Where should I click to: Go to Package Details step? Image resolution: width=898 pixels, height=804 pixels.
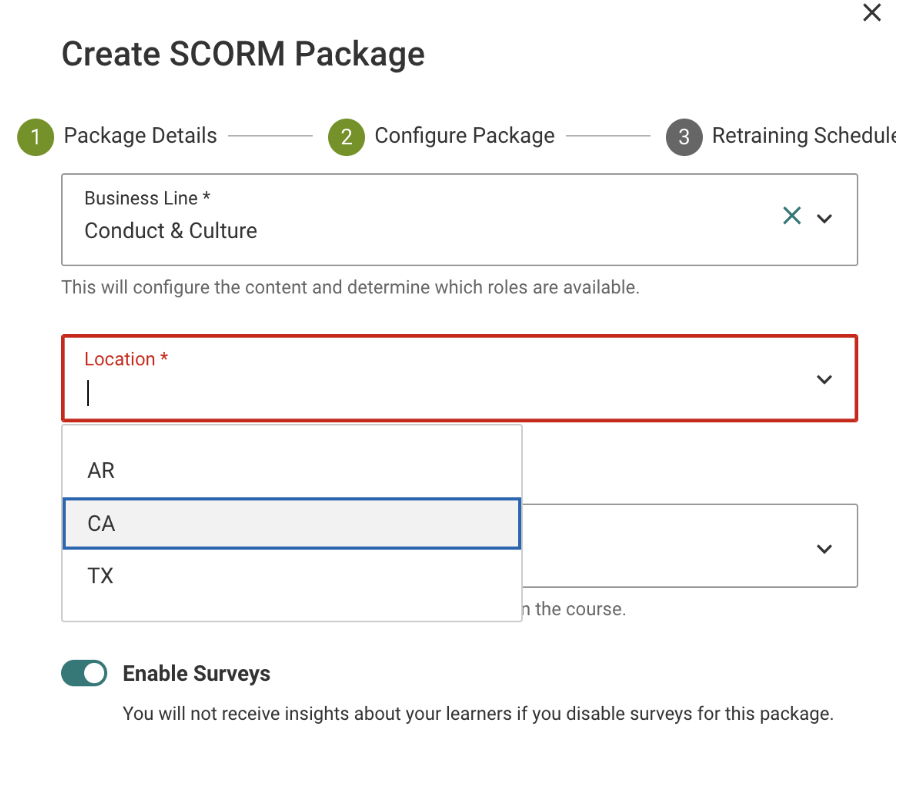point(140,136)
